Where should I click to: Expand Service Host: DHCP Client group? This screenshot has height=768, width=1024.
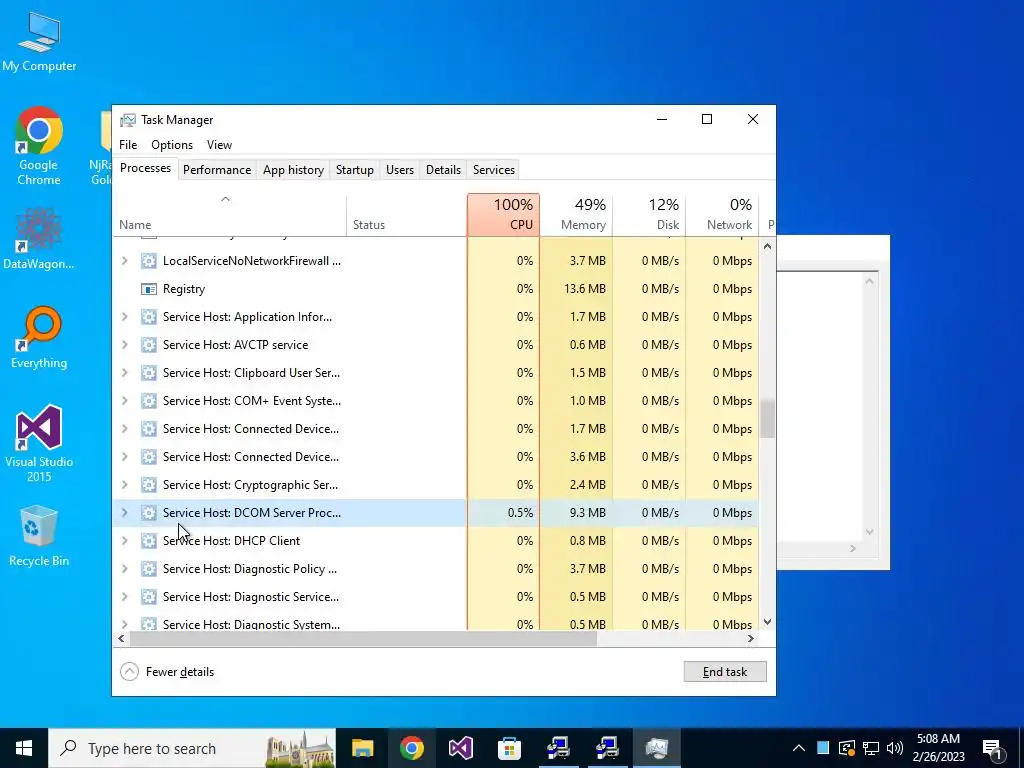tap(125, 541)
